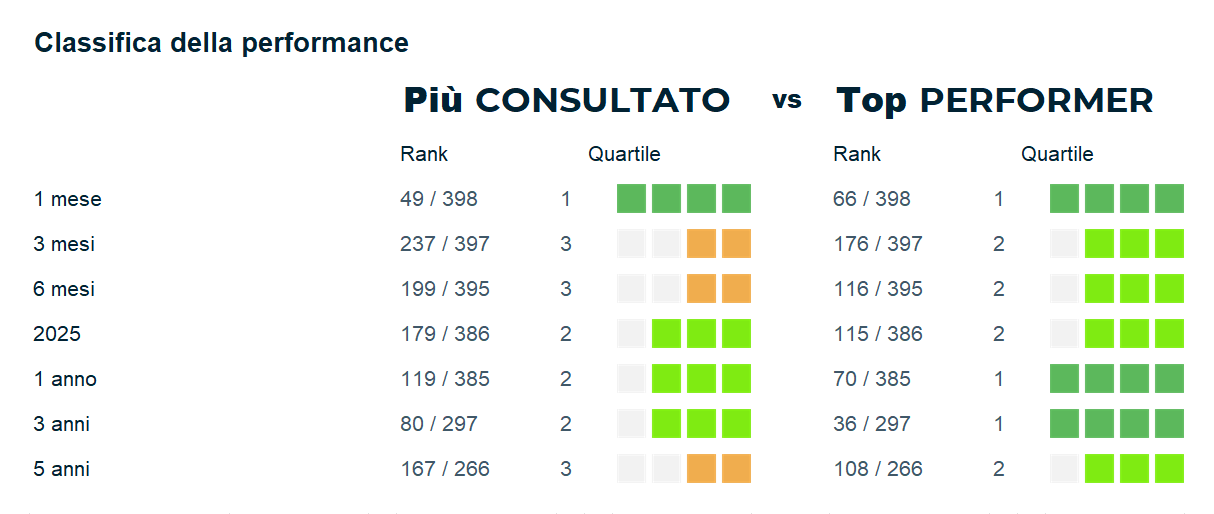Click the Quartile label under Top PERFORMER

1057,154
